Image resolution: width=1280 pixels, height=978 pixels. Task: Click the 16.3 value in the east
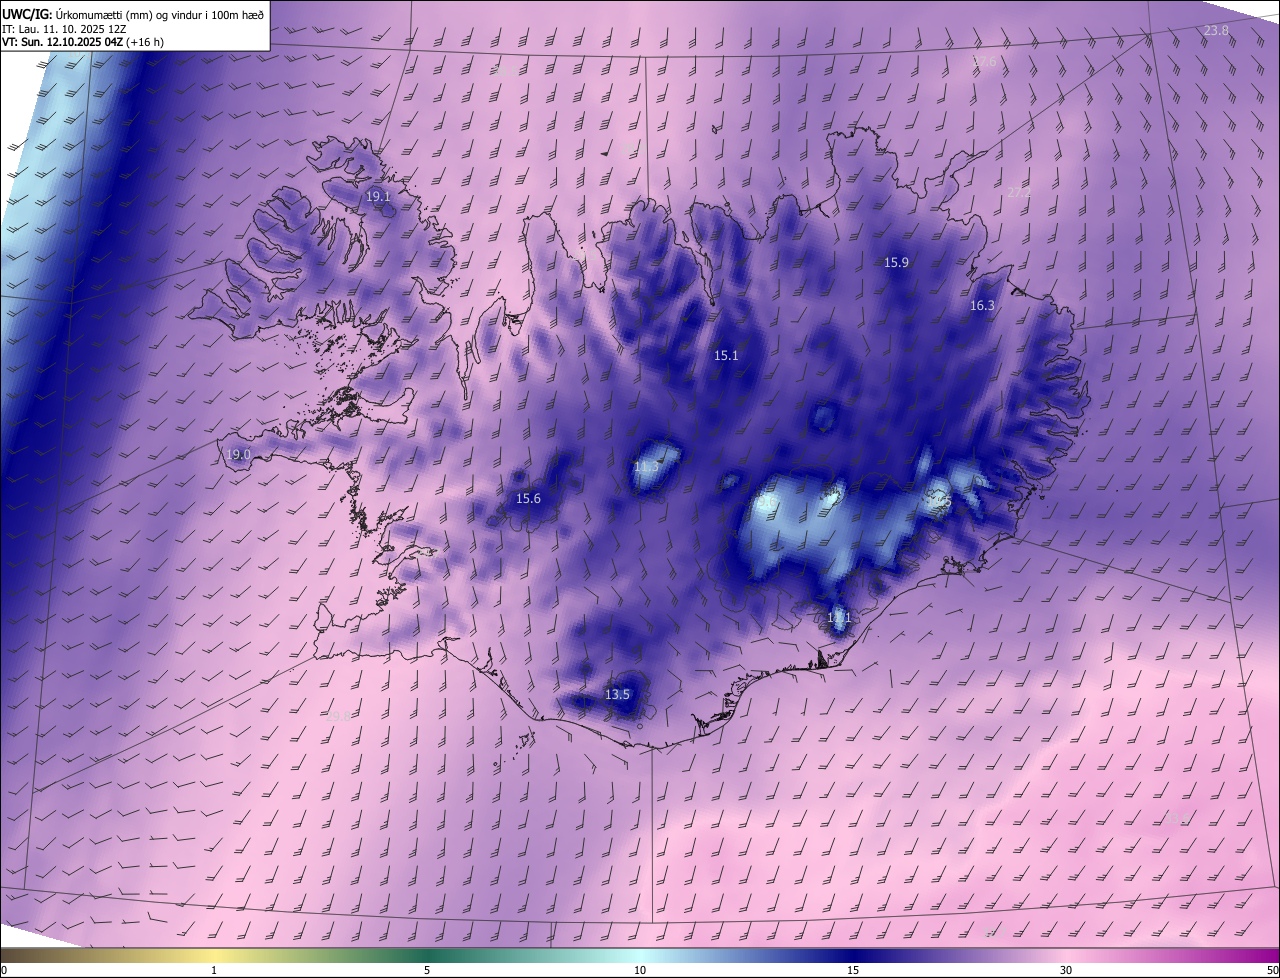pos(982,306)
